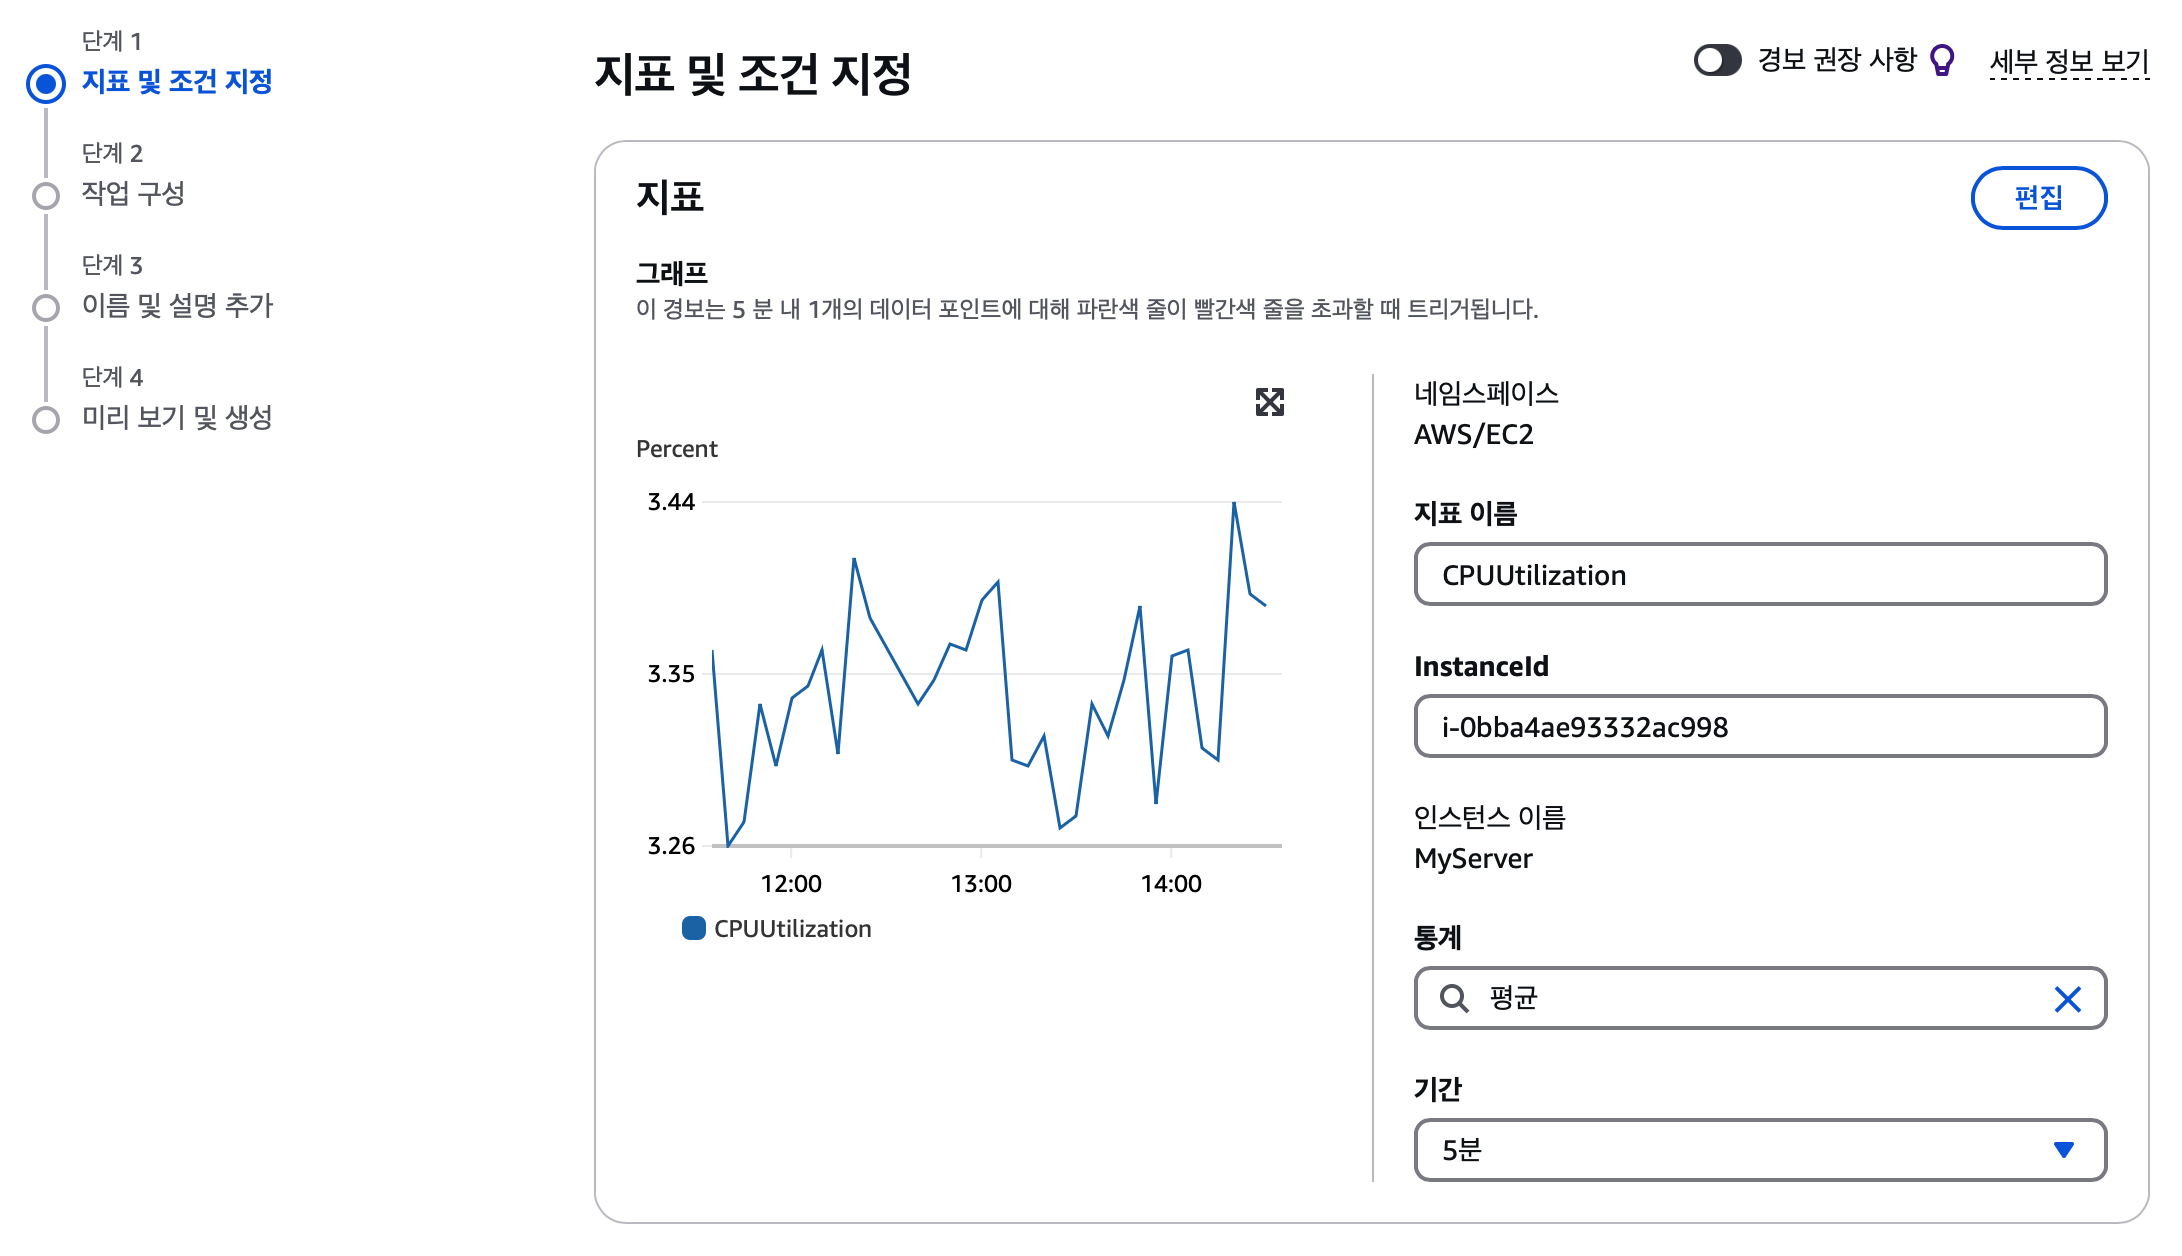This screenshot has height=1256, width=2182.
Task: Click the 지표 이름 CPUUtilization field
Action: [x=1760, y=575]
